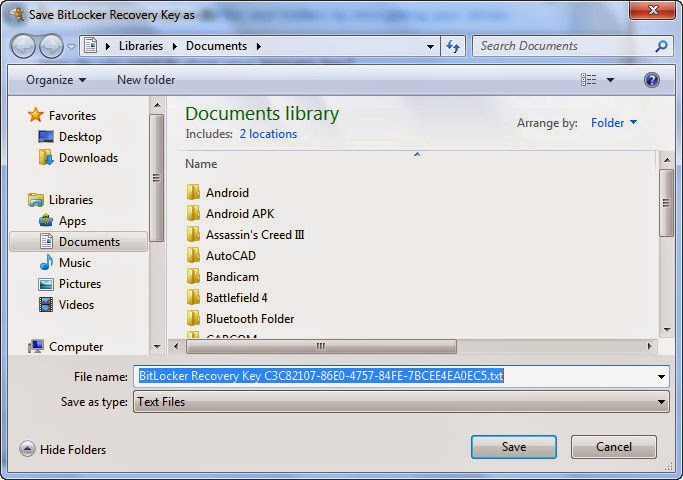Viewport: 683px width, 480px height.
Task: Click the Refresh button beside address bar
Action: [x=453, y=46]
